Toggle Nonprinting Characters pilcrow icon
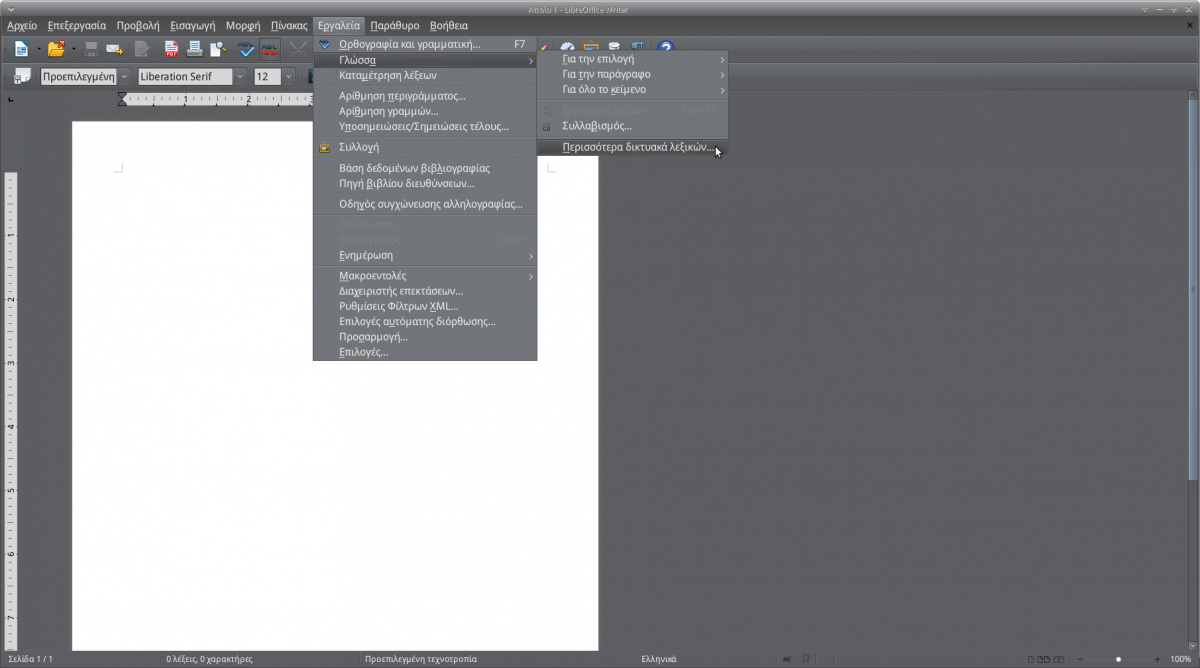Image resolution: width=1200 pixels, height=668 pixels. point(638,48)
